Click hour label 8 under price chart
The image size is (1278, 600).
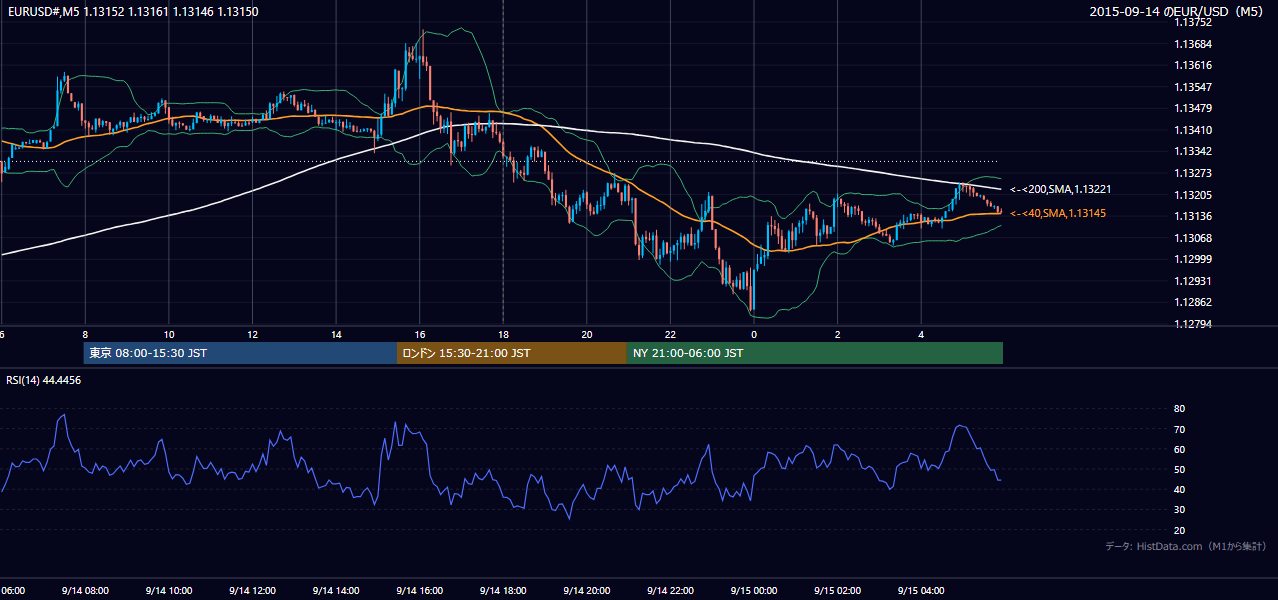(x=85, y=335)
